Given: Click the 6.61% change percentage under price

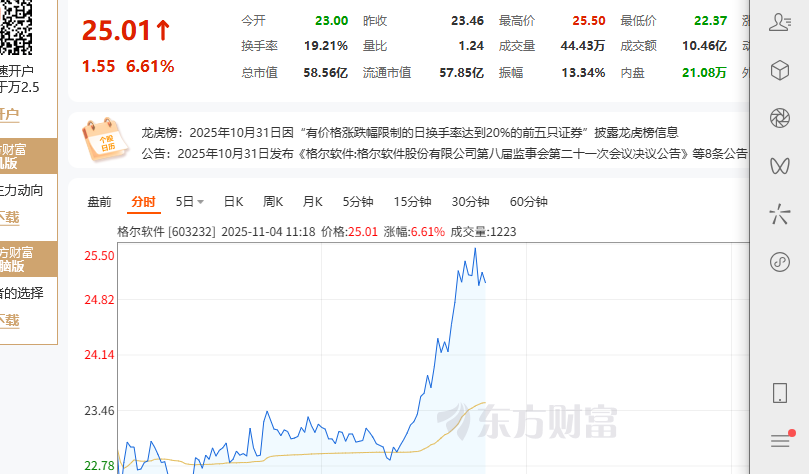Looking at the screenshot, I should [150, 66].
